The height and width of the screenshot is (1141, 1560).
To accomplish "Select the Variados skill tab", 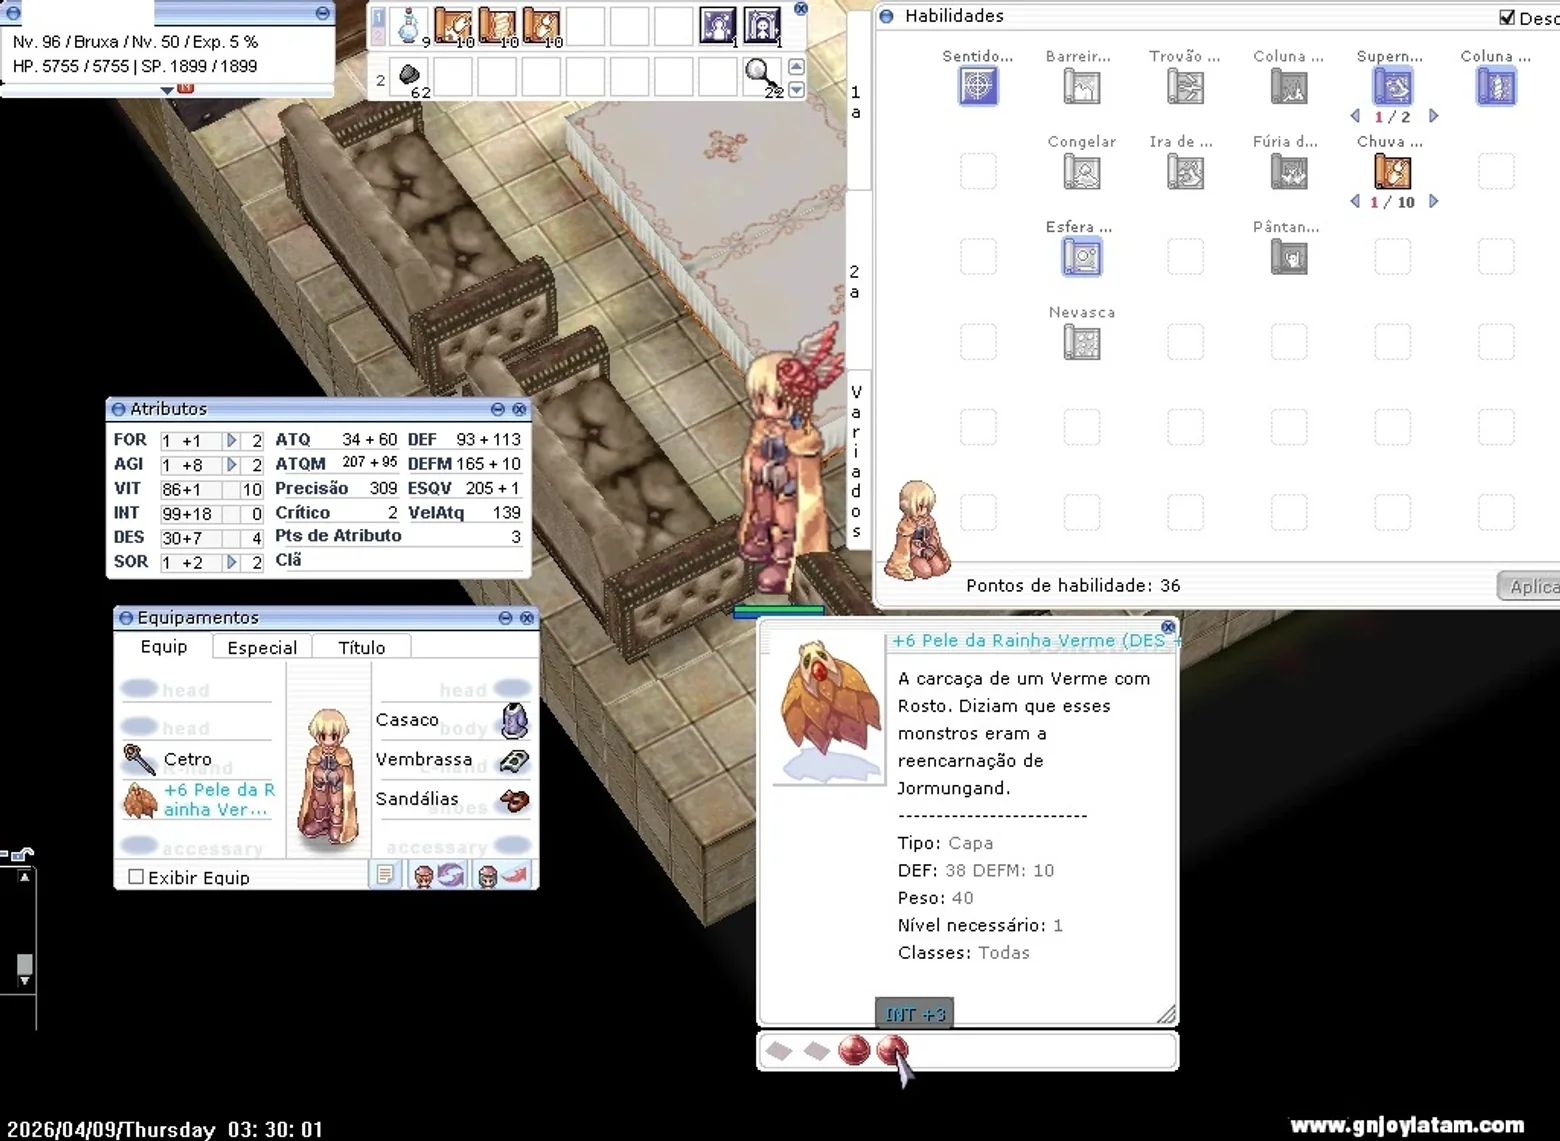I will point(856,460).
